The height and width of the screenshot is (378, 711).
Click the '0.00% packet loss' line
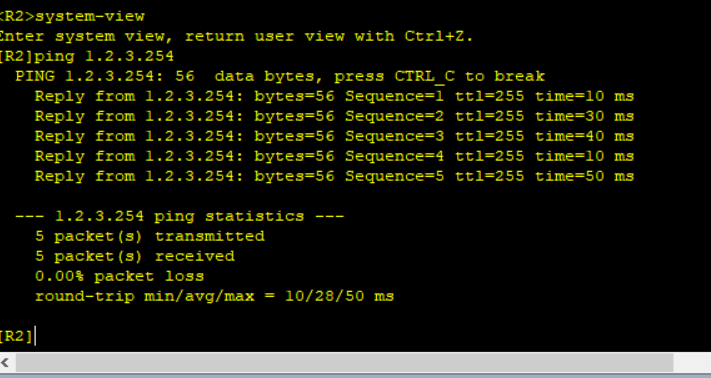[120, 276]
